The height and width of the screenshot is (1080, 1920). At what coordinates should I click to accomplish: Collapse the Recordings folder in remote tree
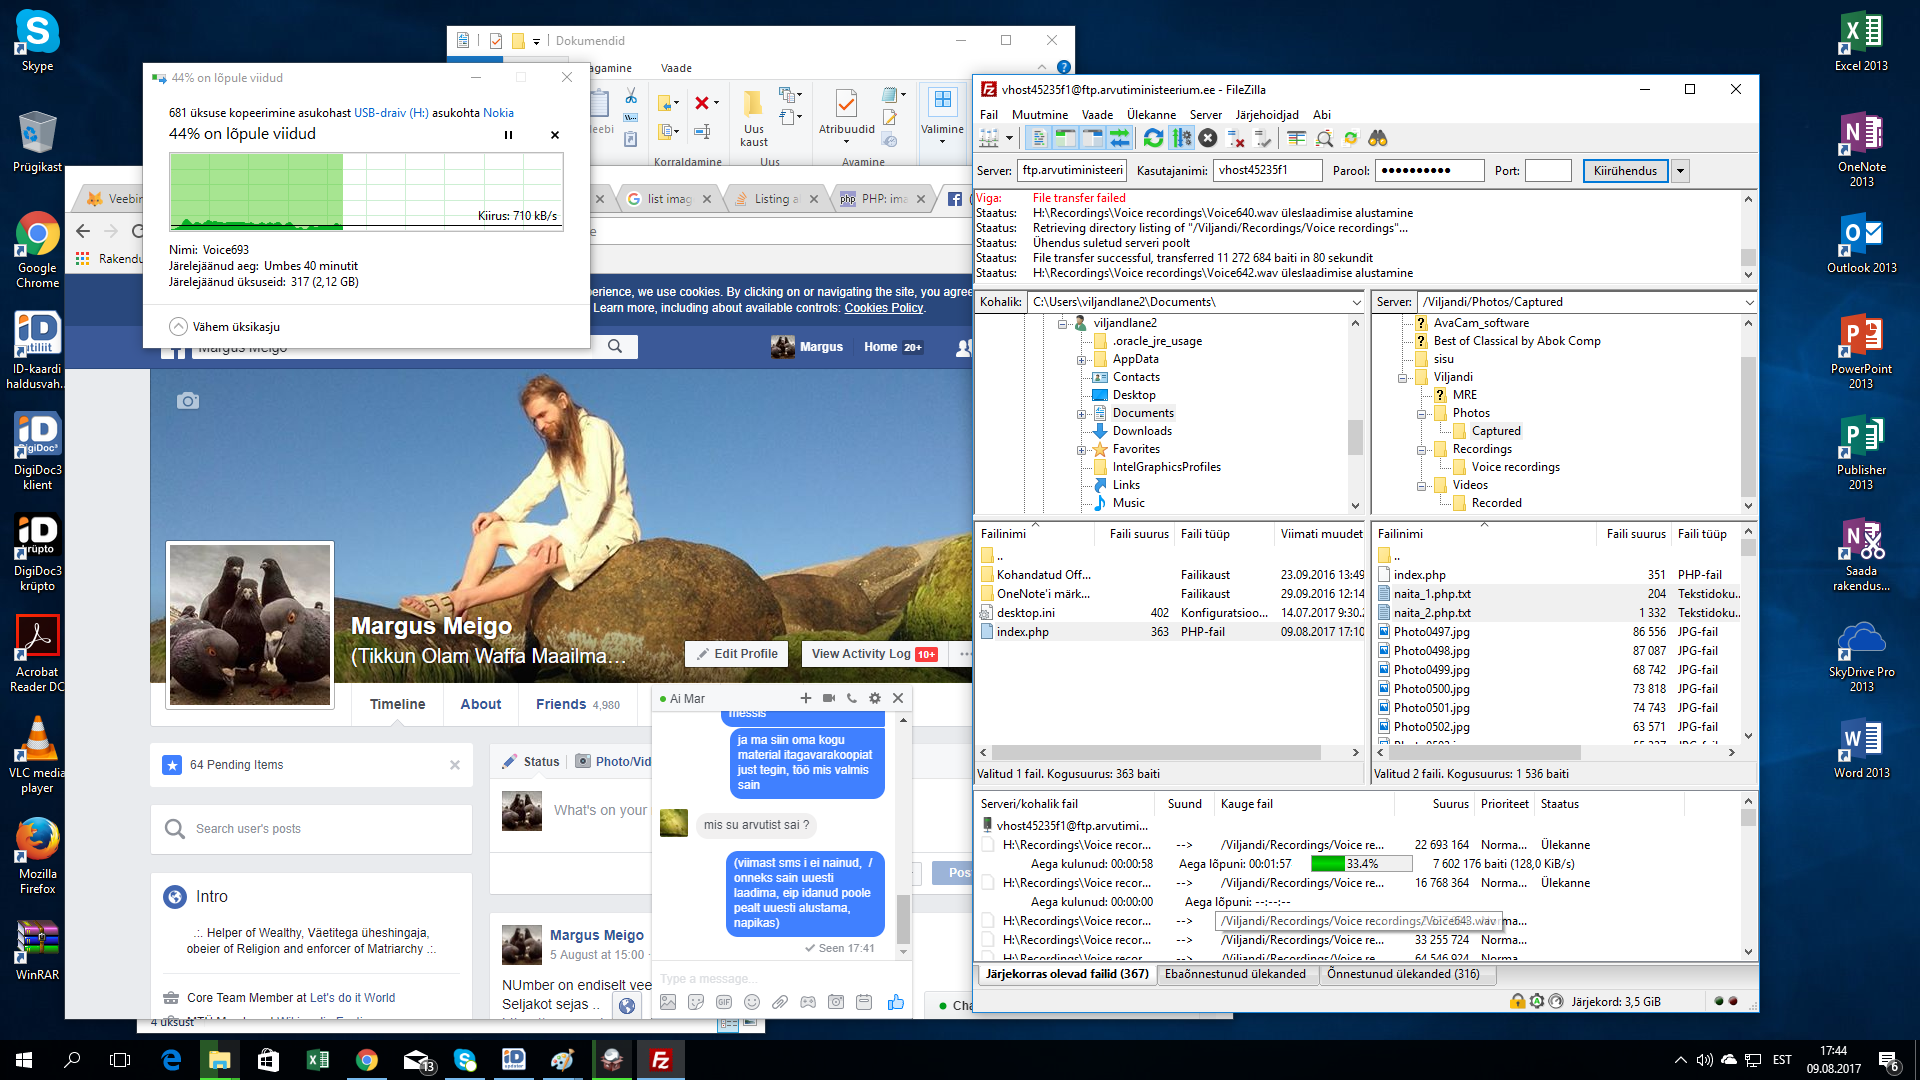pyautogui.click(x=1421, y=450)
